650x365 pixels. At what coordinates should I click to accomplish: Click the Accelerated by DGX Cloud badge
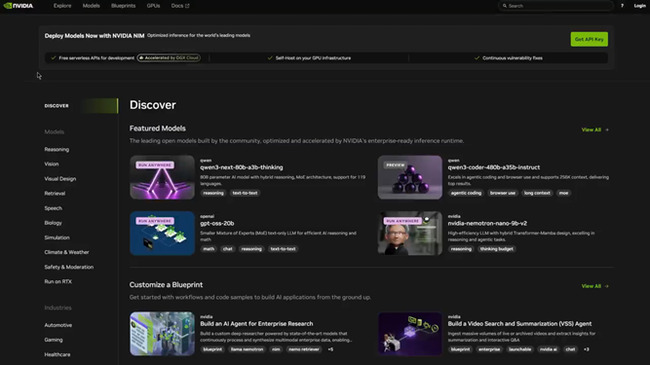click(x=169, y=58)
